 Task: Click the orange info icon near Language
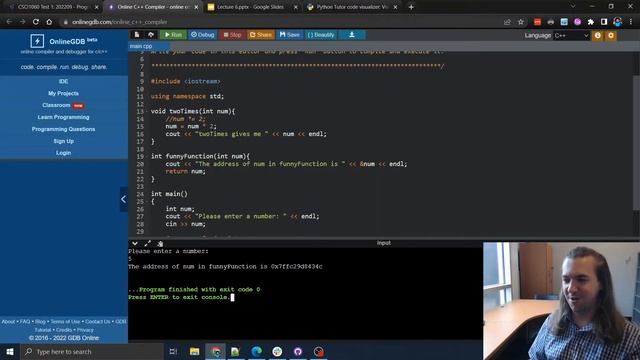(x=598, y=36)
